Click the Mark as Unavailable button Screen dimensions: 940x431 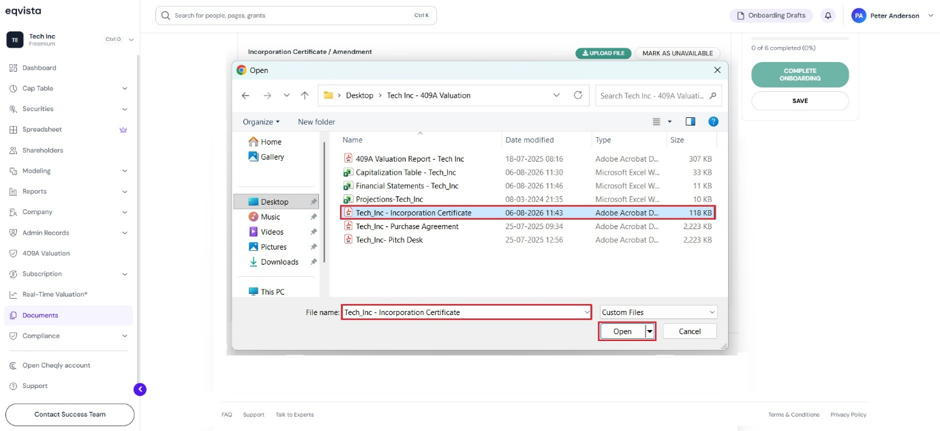click(677, 53)
